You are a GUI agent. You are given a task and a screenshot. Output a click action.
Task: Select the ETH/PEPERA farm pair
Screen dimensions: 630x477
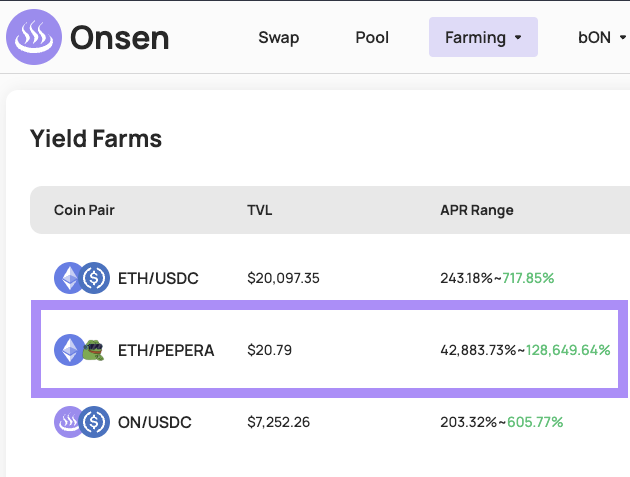point(166,350)
